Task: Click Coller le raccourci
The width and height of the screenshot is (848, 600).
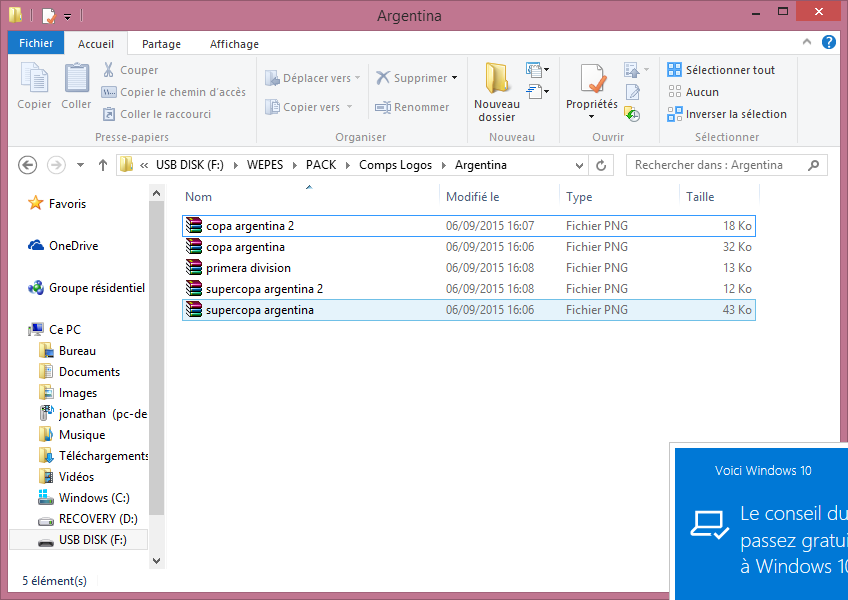Action: coord(156,114)
